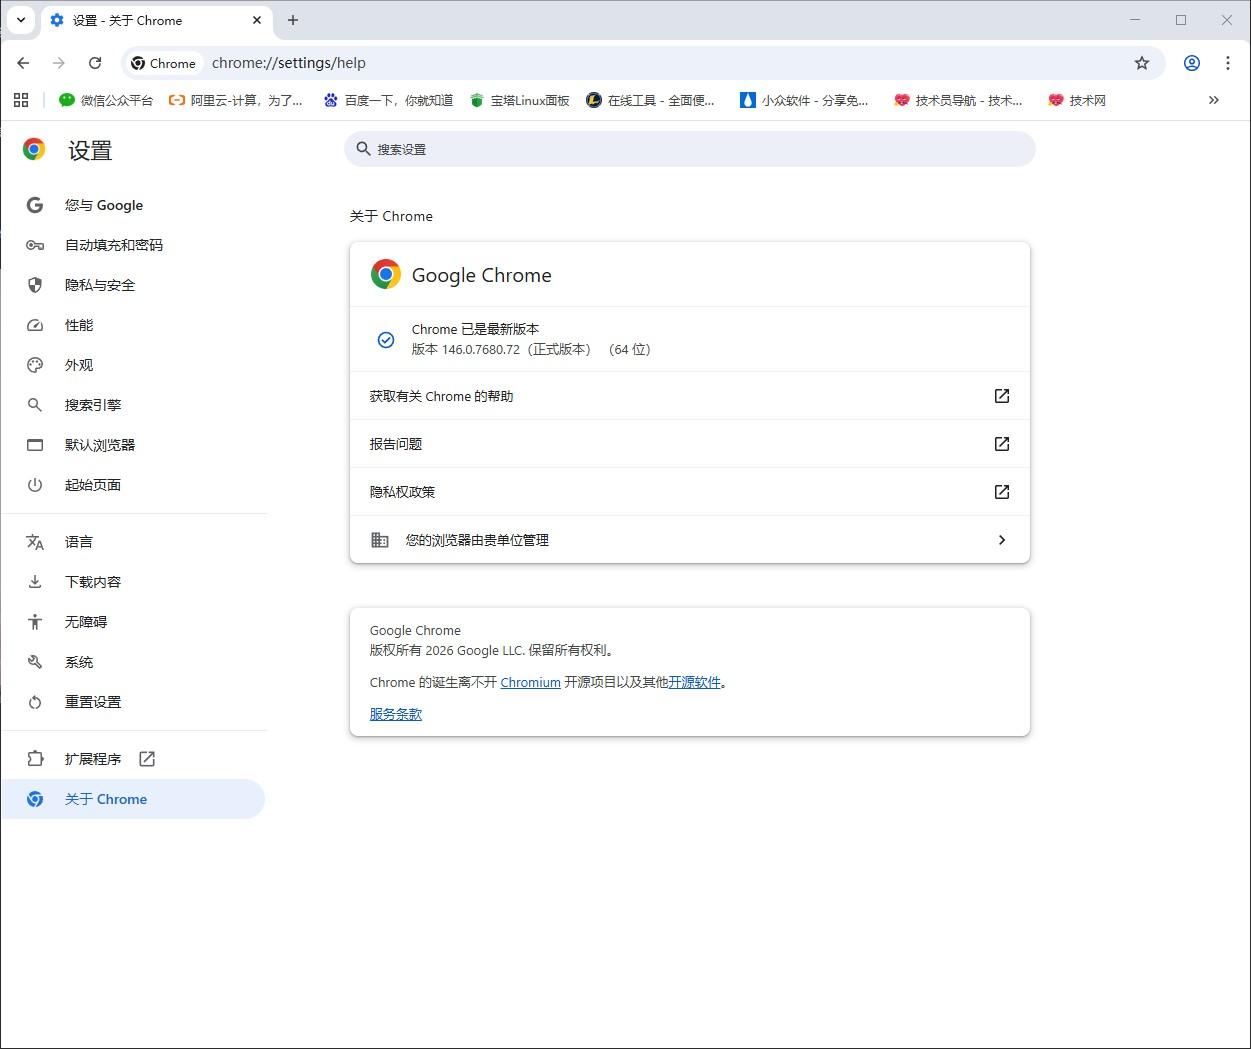The width and height of the screenshot is (1251, 1049).
Task: Click the profile avatar icon
Action: click(1191, 63)
